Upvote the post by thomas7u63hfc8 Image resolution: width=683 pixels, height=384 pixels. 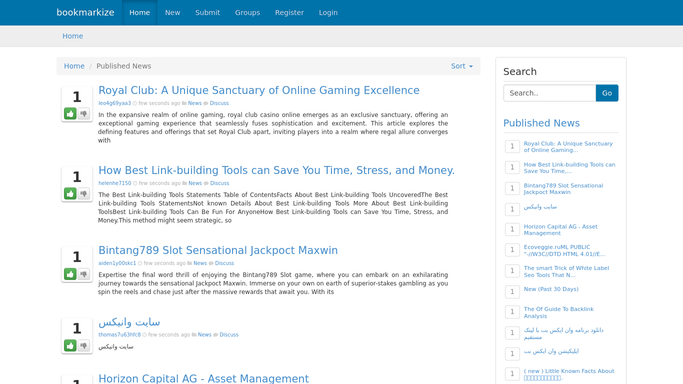[70, 345]
